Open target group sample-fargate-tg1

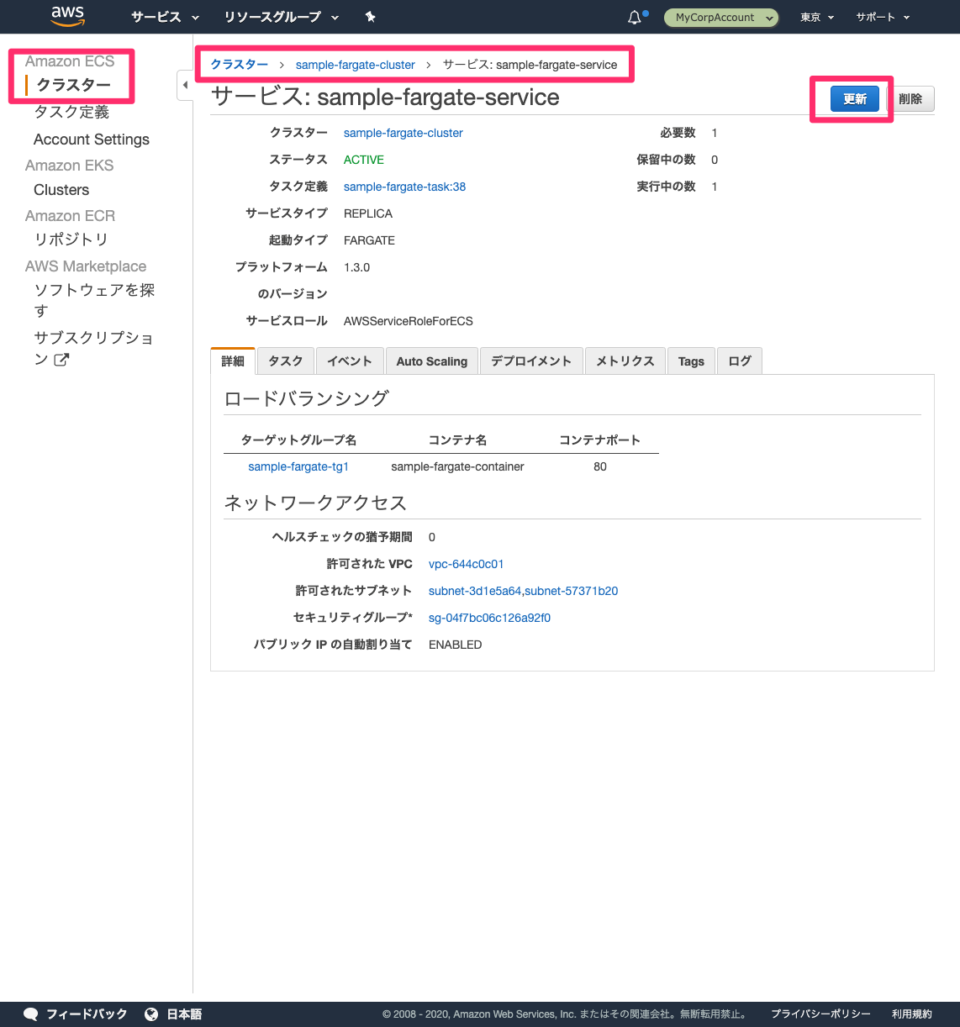click(x=299, y=466)
